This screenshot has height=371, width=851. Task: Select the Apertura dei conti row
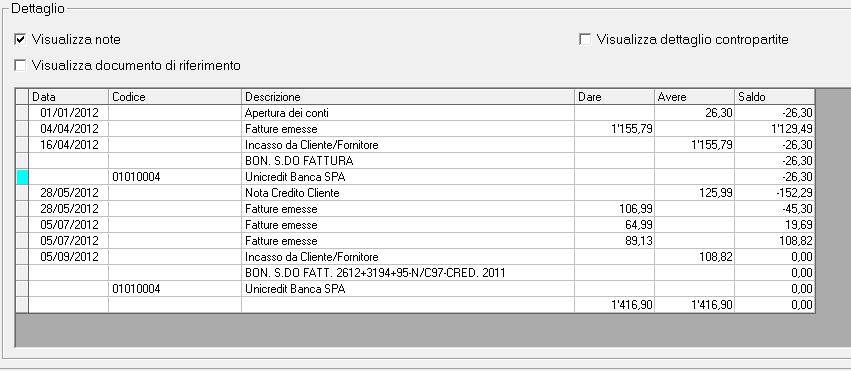pos(415,113)
